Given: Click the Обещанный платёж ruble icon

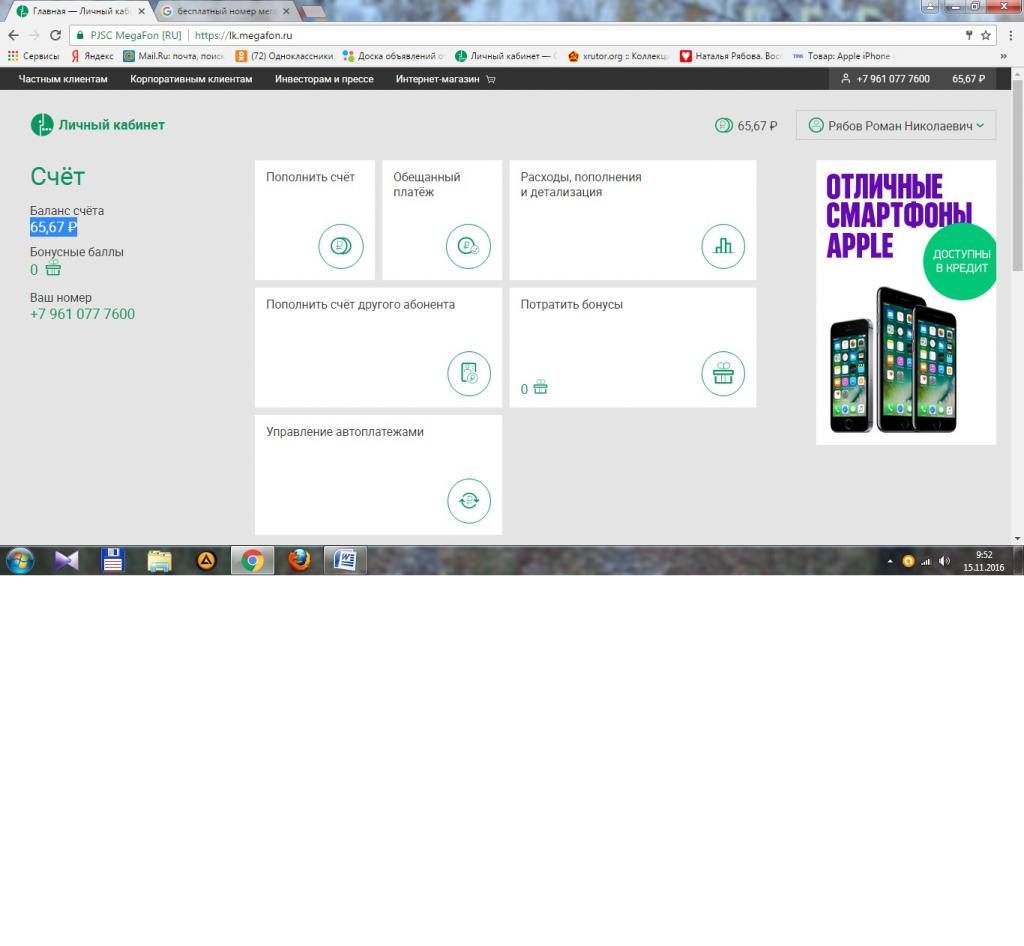Looking at the screenshot, I should coord(468,246).
